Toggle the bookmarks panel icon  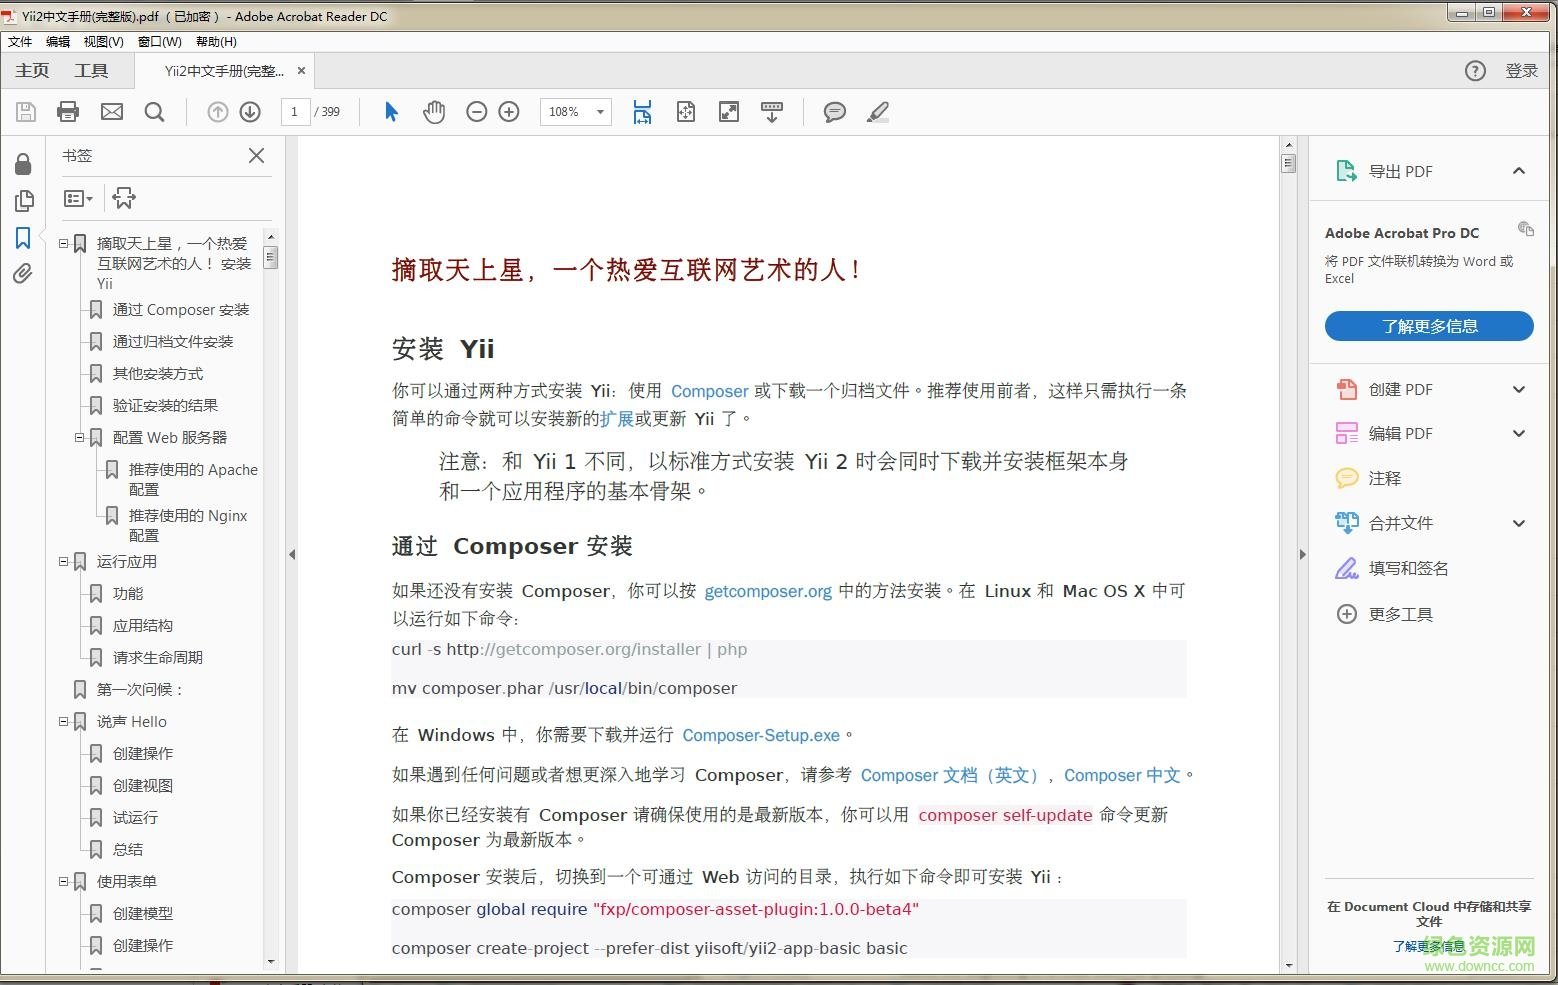pyautogui.click(x=23, y=238)
